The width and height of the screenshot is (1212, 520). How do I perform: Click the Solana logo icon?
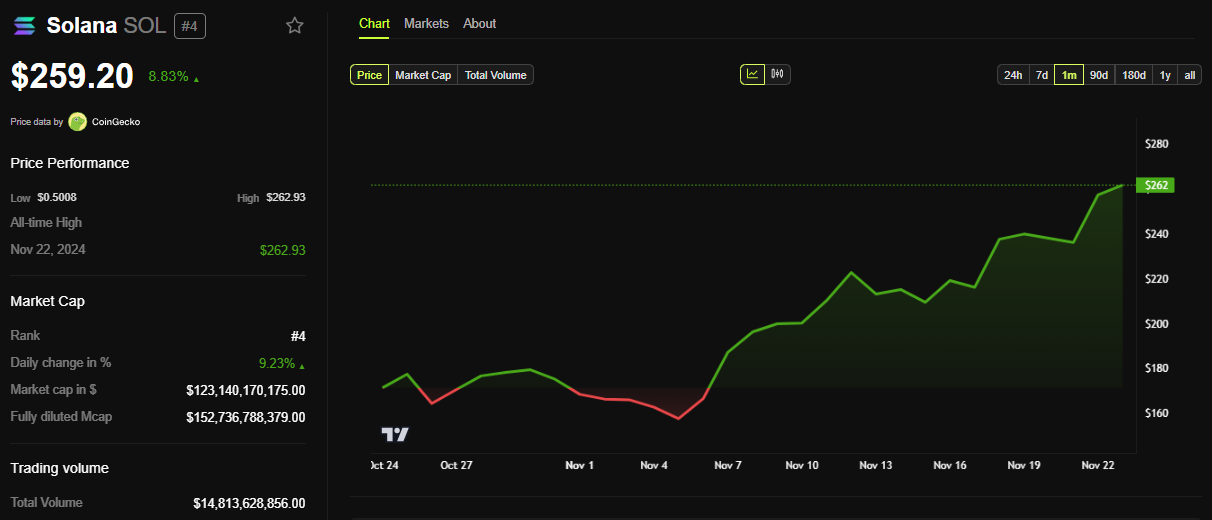click(x=24, y=26)
